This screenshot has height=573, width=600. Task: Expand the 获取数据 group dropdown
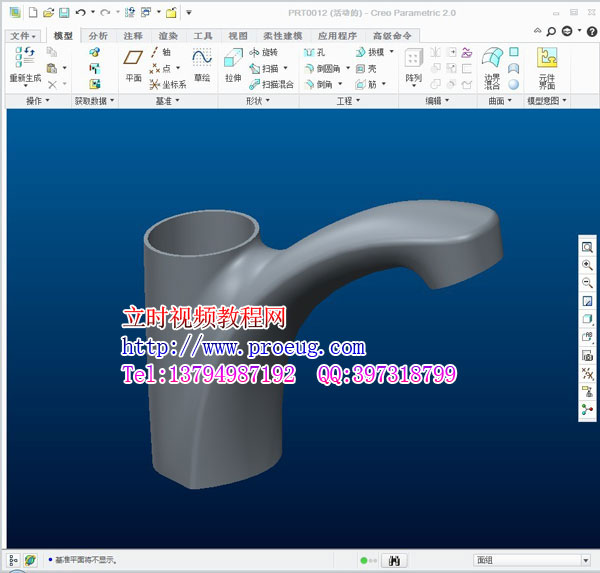pos(94,101)
